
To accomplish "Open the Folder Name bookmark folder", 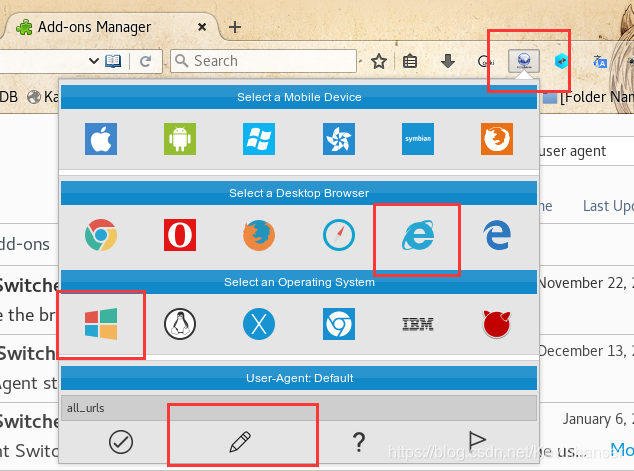I will 589,97.
